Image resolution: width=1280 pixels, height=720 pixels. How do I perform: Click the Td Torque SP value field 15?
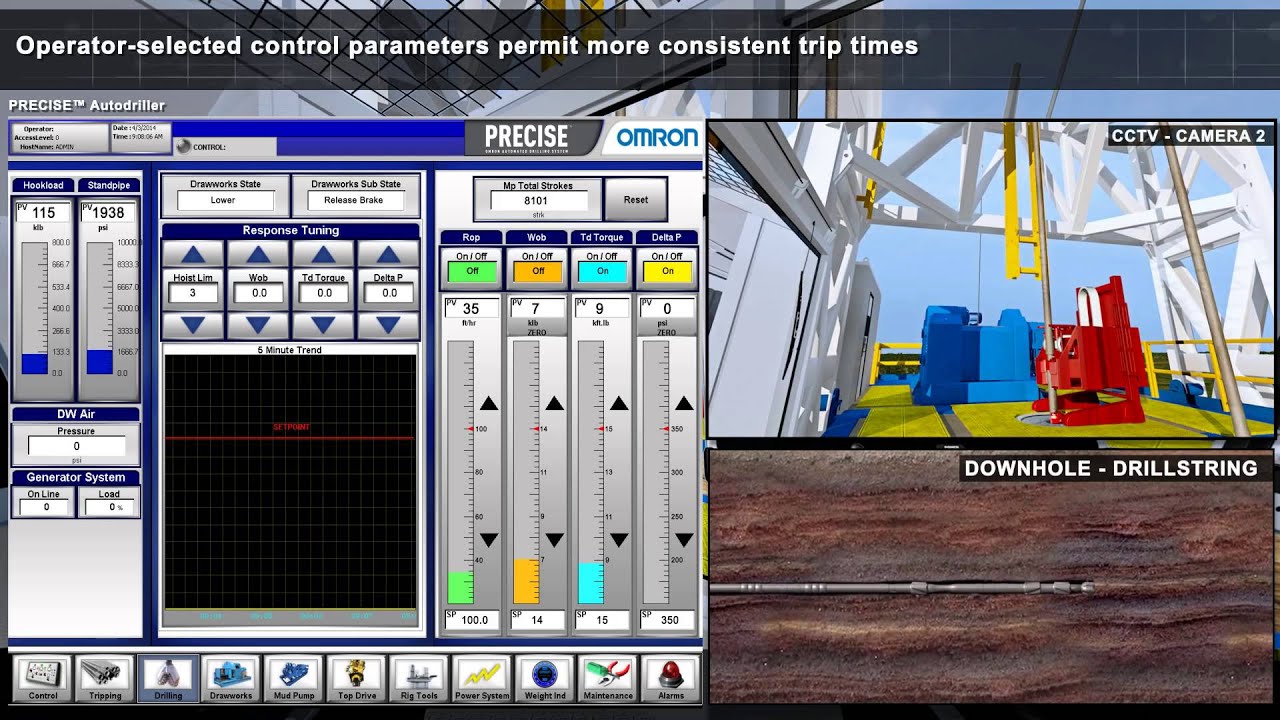click(x=601, y=620)
